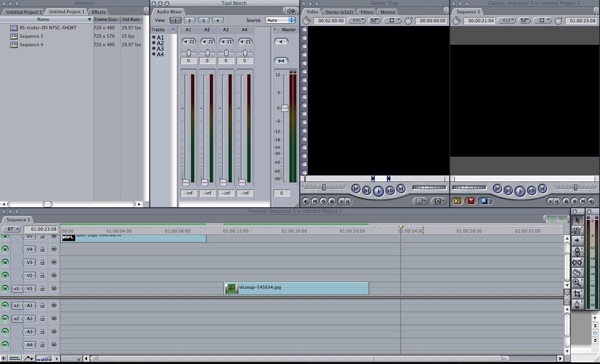The image size is (600, 364).
Task: Switch to the Effects tab in Browser
Action: pos(98,12)
